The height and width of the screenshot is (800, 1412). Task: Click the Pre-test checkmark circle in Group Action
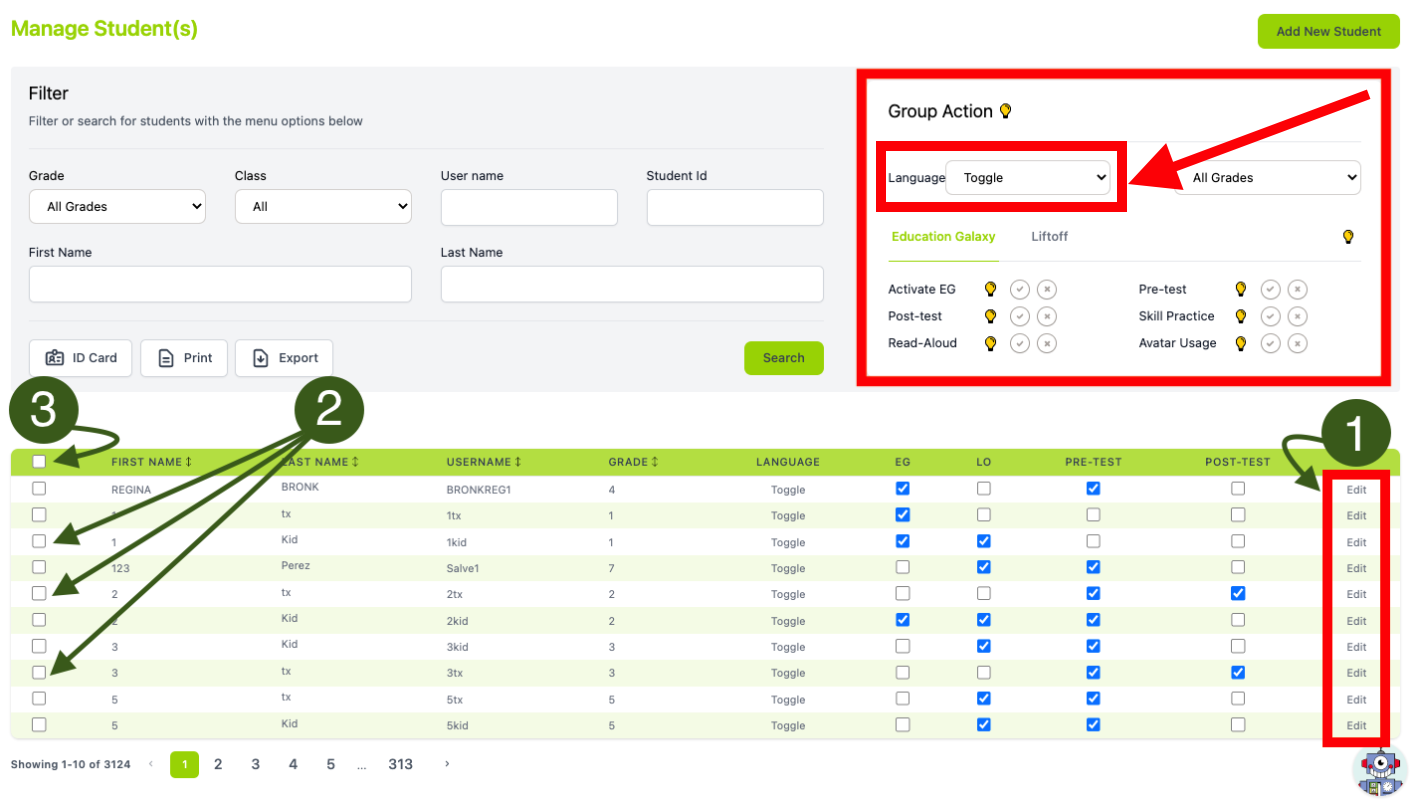[x=1270, y=289]
